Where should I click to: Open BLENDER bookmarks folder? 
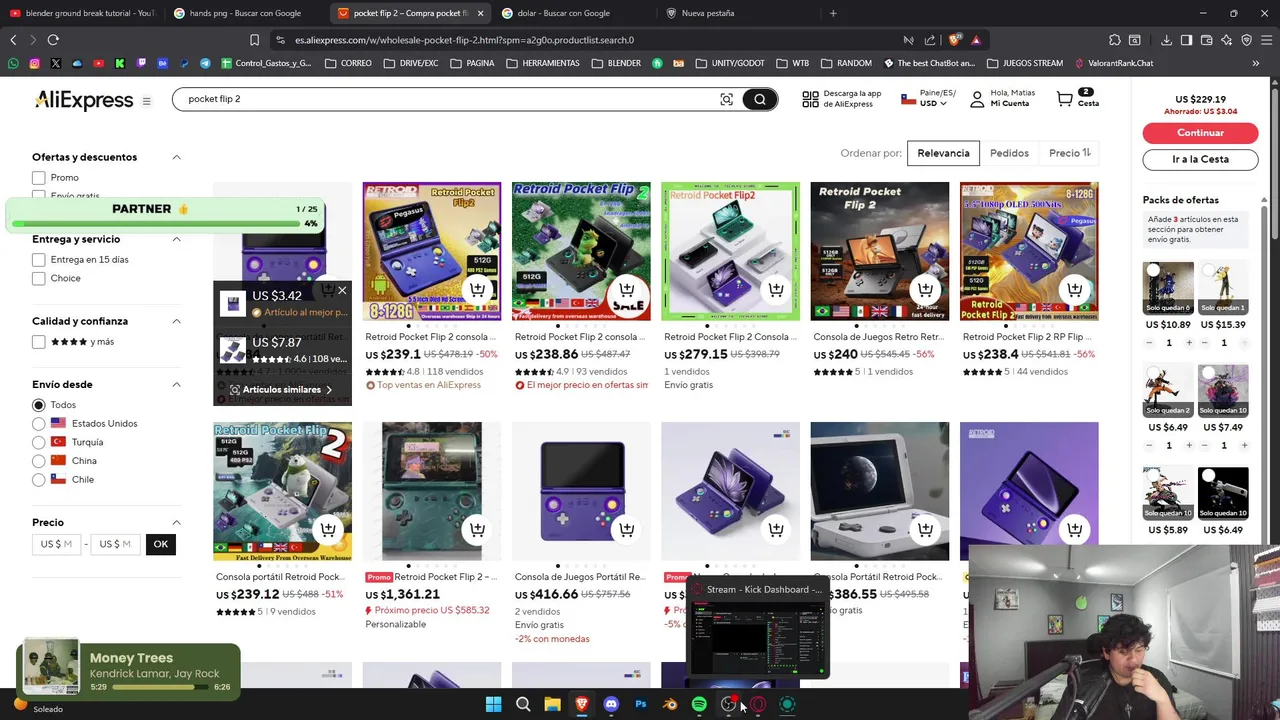click(616, 63)
